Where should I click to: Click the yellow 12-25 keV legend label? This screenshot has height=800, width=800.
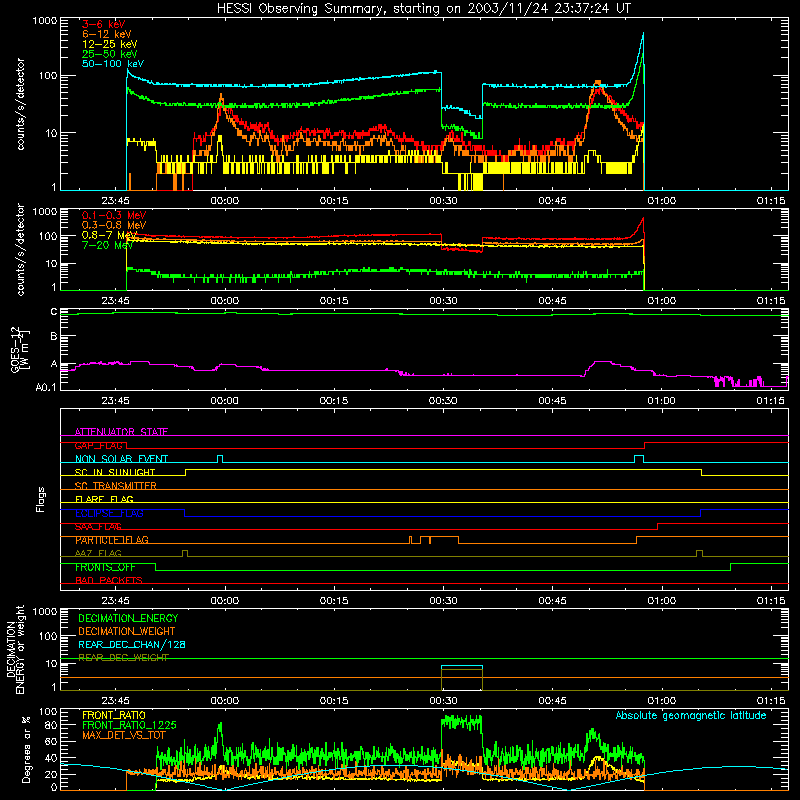(x=109, y=44)
